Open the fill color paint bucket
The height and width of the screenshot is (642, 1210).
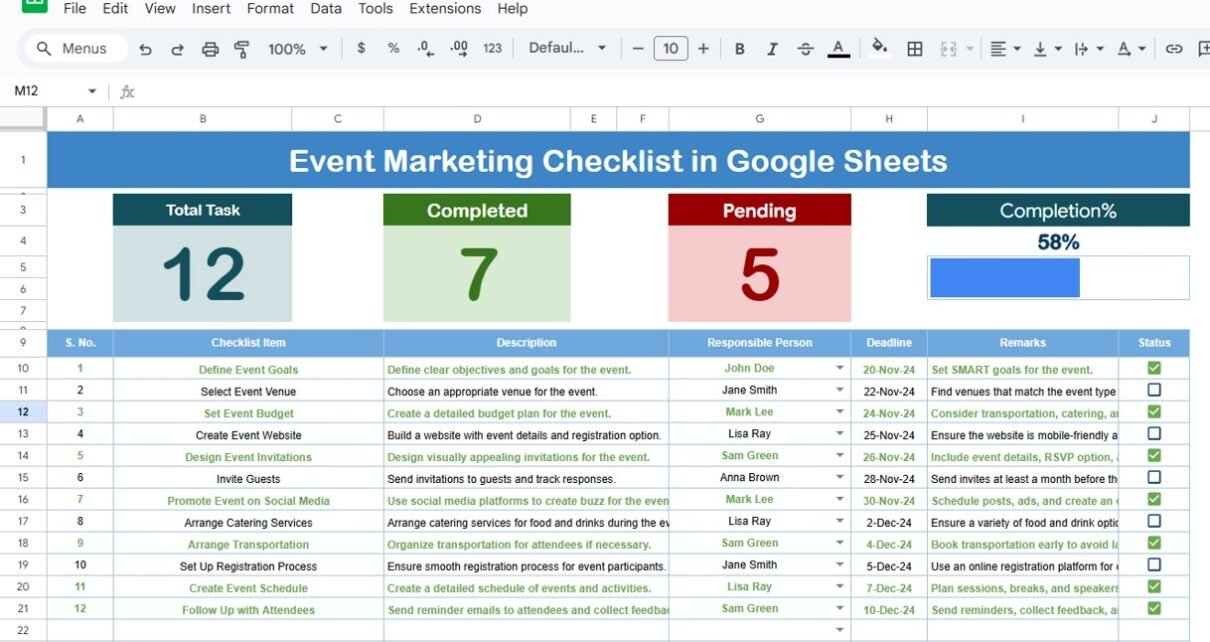click(x=880, y=47)
